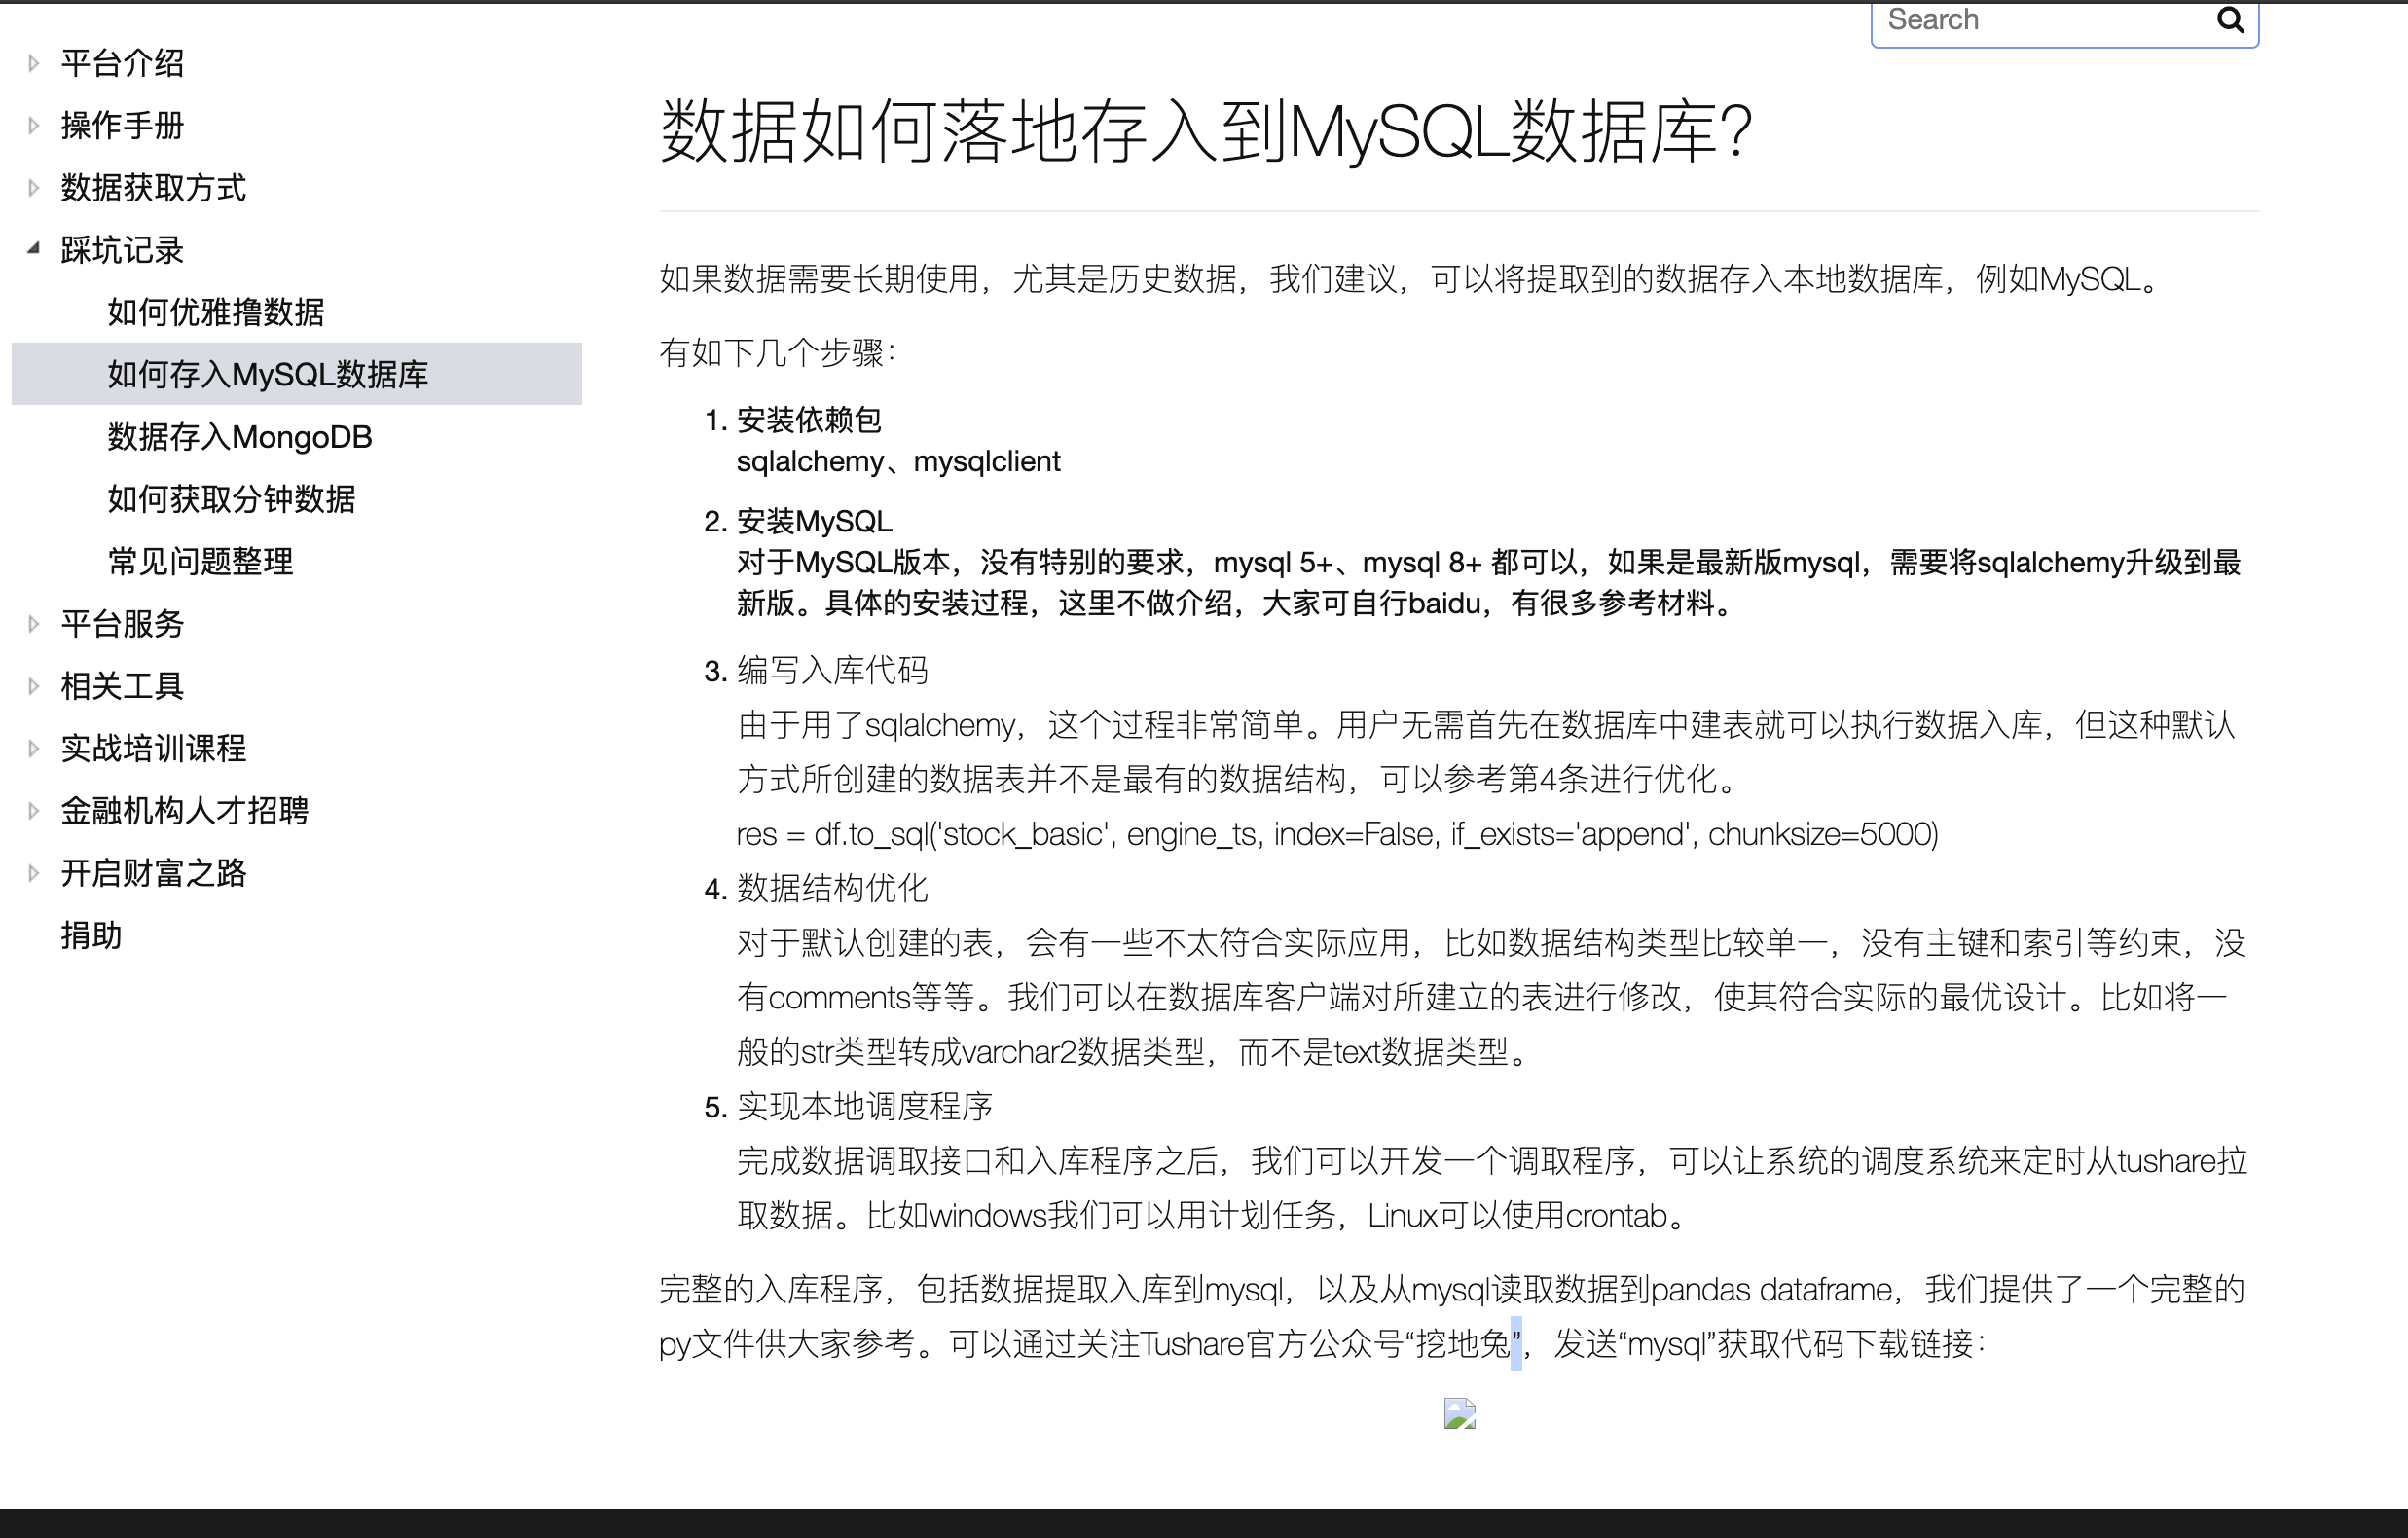Open the 如何获取分钟数据 page

[232, 499]
